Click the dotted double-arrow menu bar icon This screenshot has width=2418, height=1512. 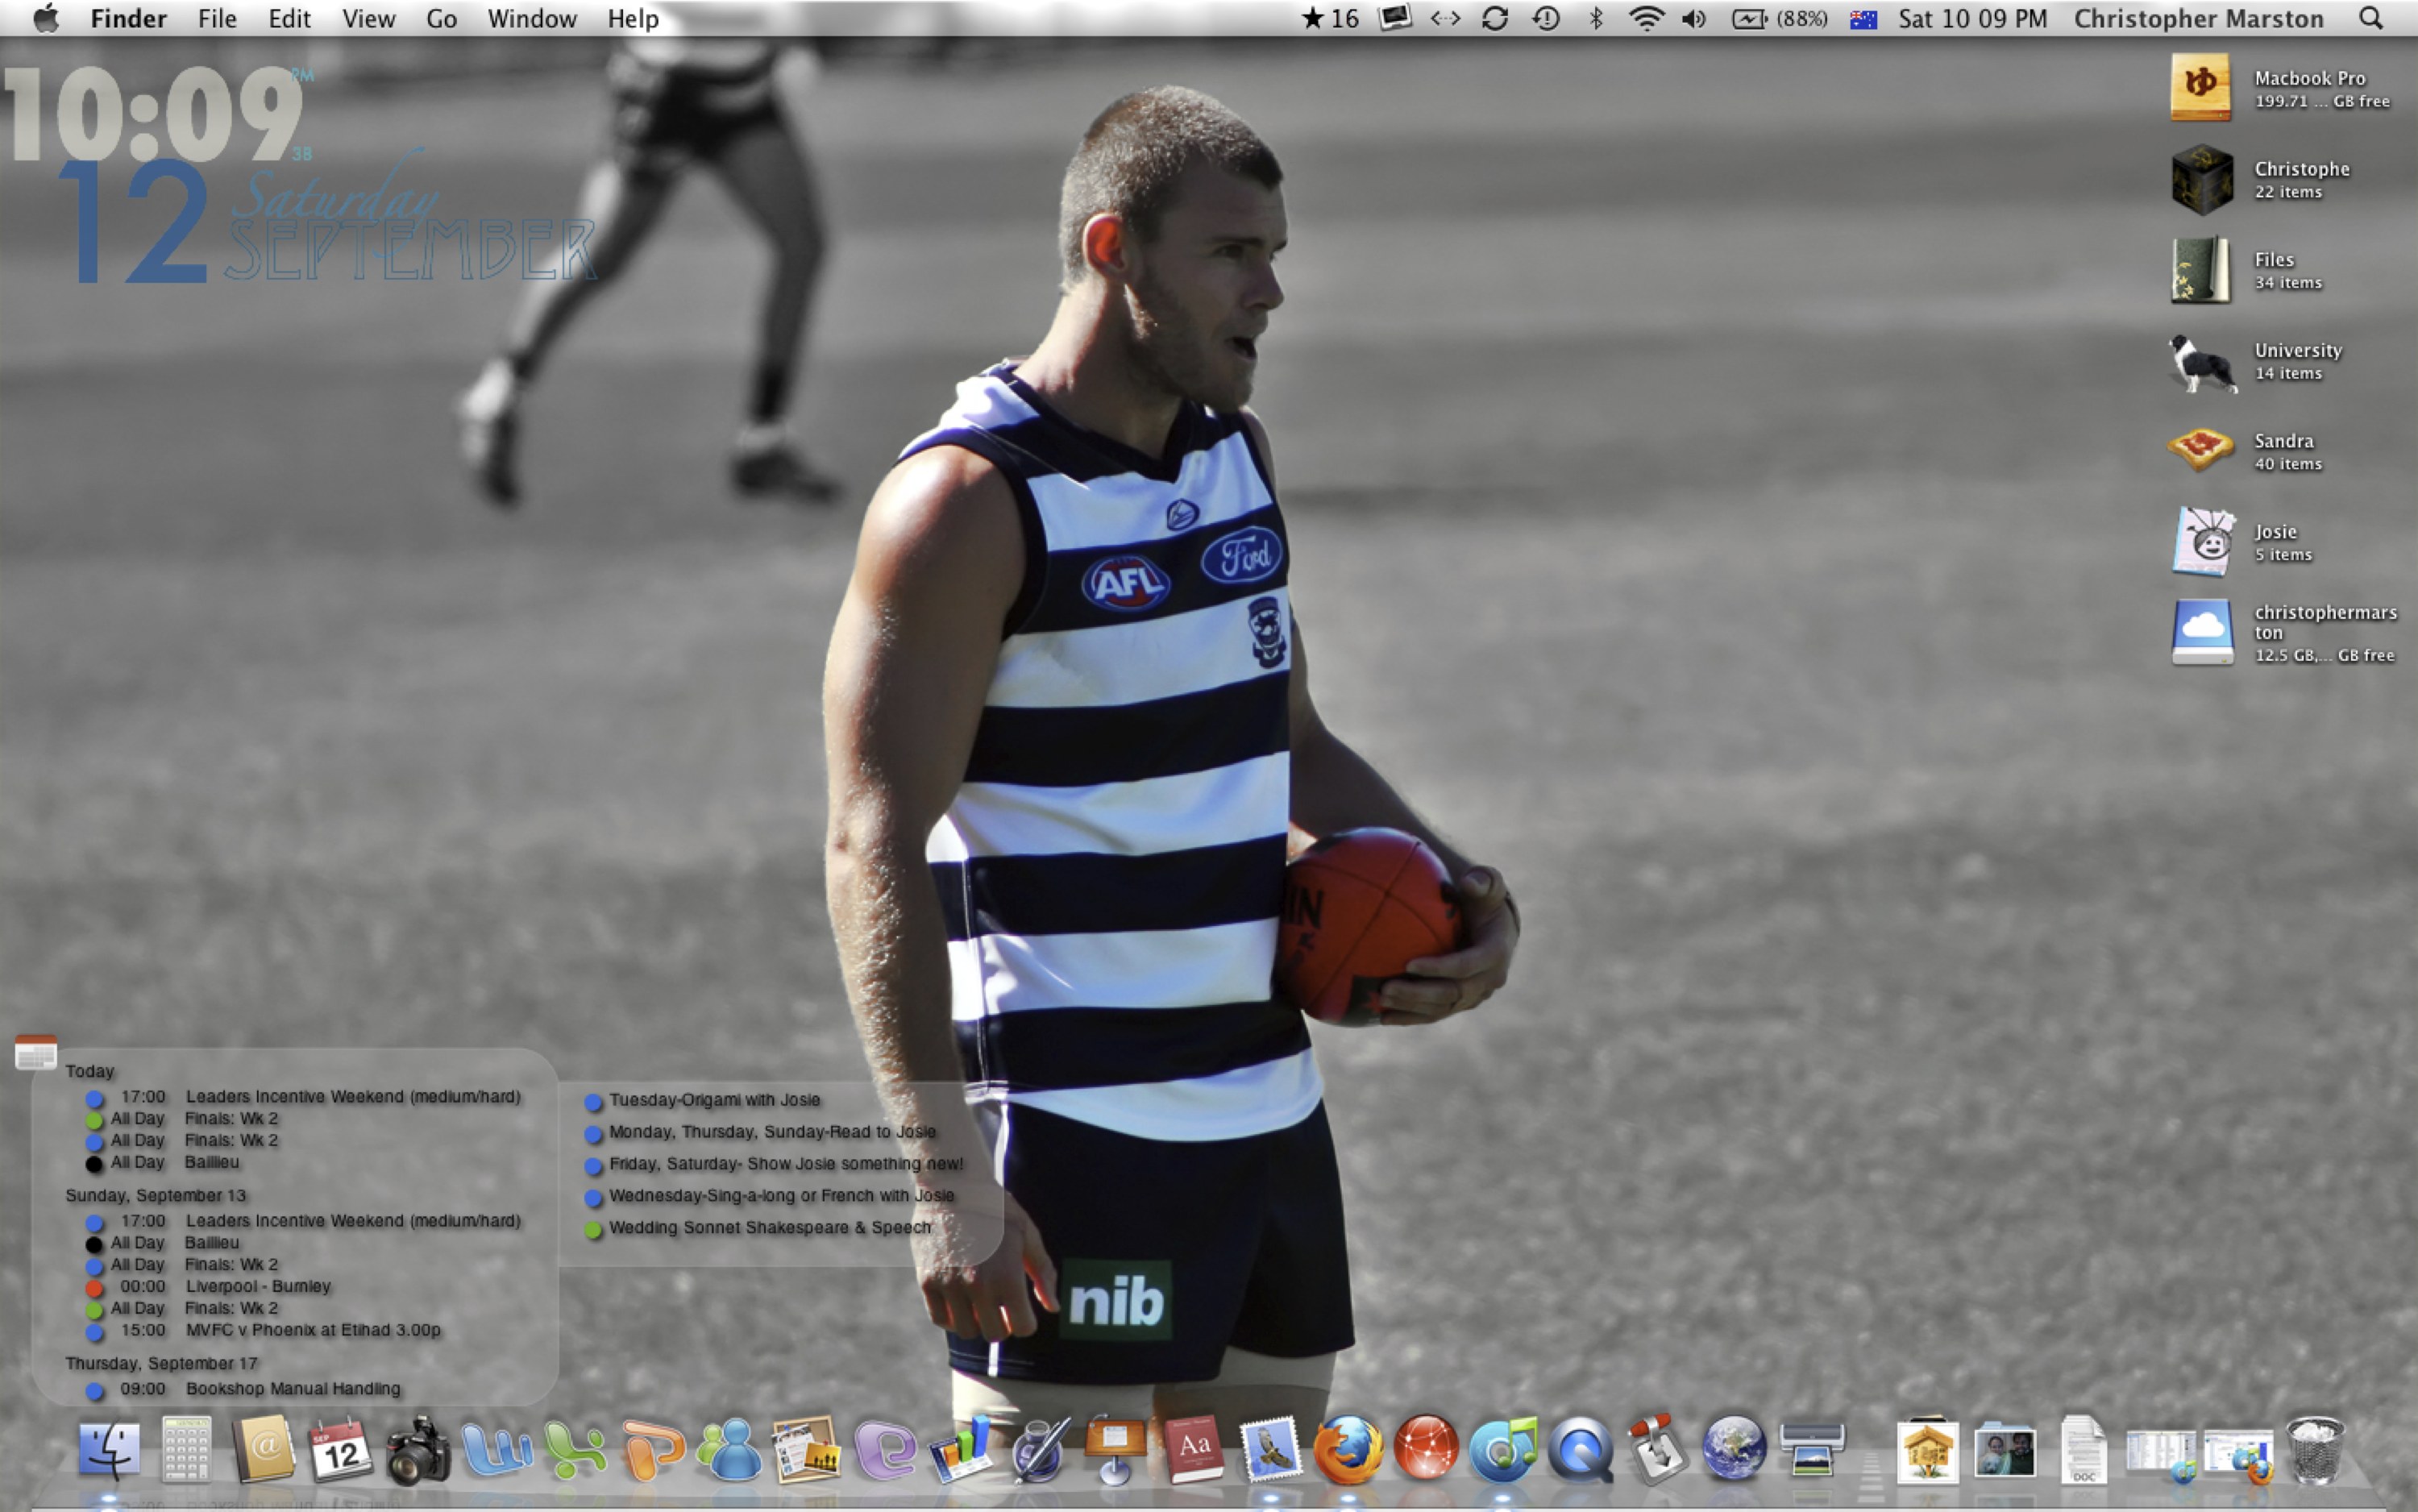[x=1445, y=18]
